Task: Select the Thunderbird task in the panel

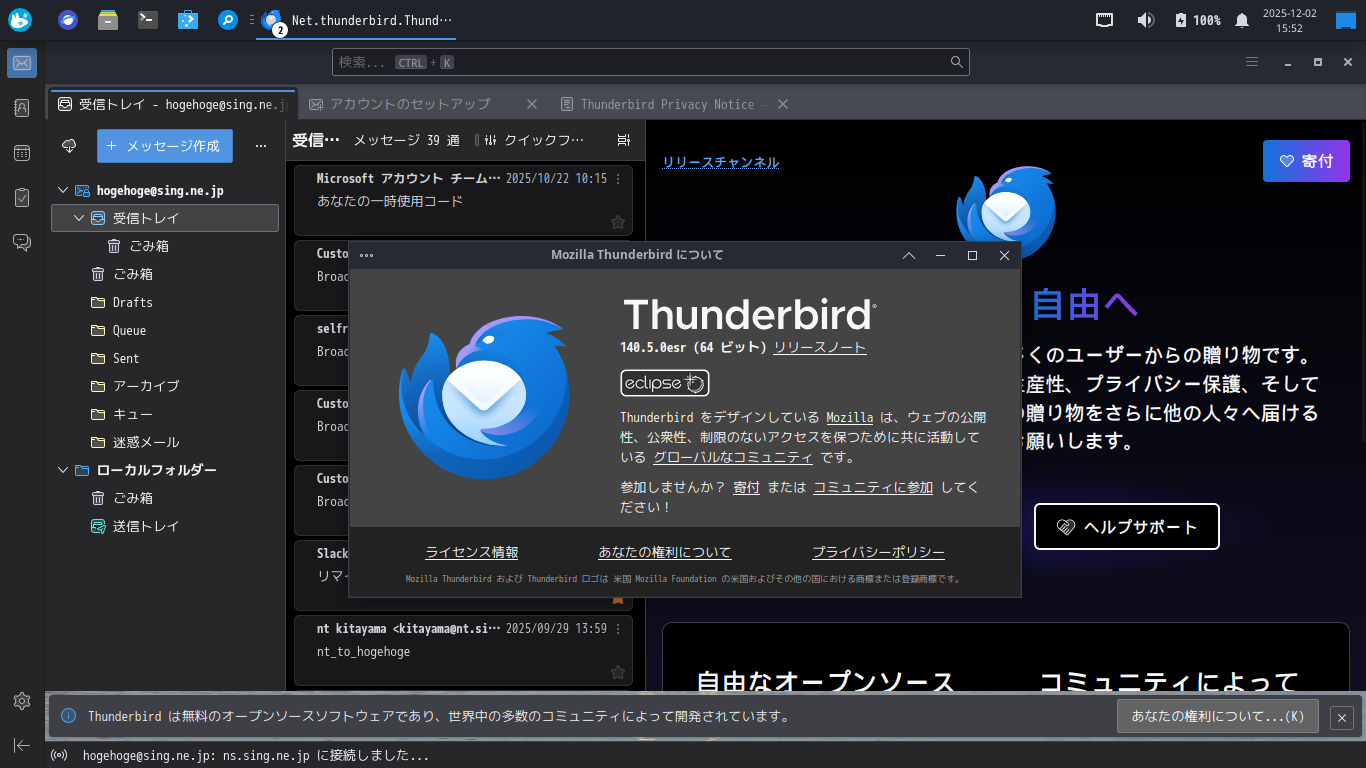Action: coord(357,20)
